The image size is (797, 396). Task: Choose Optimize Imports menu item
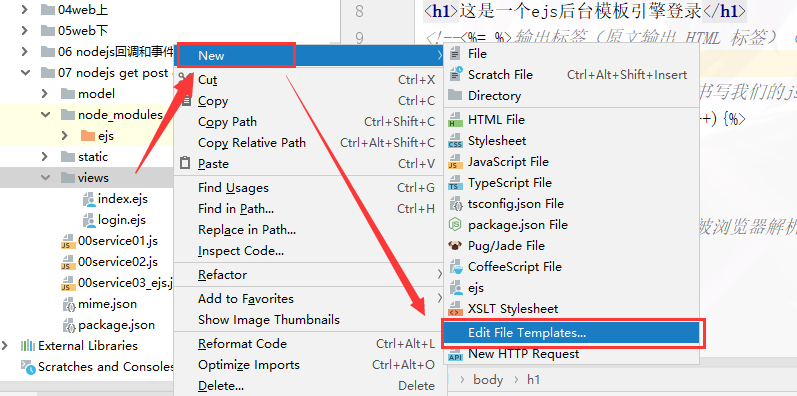click(x=310, y=365)
